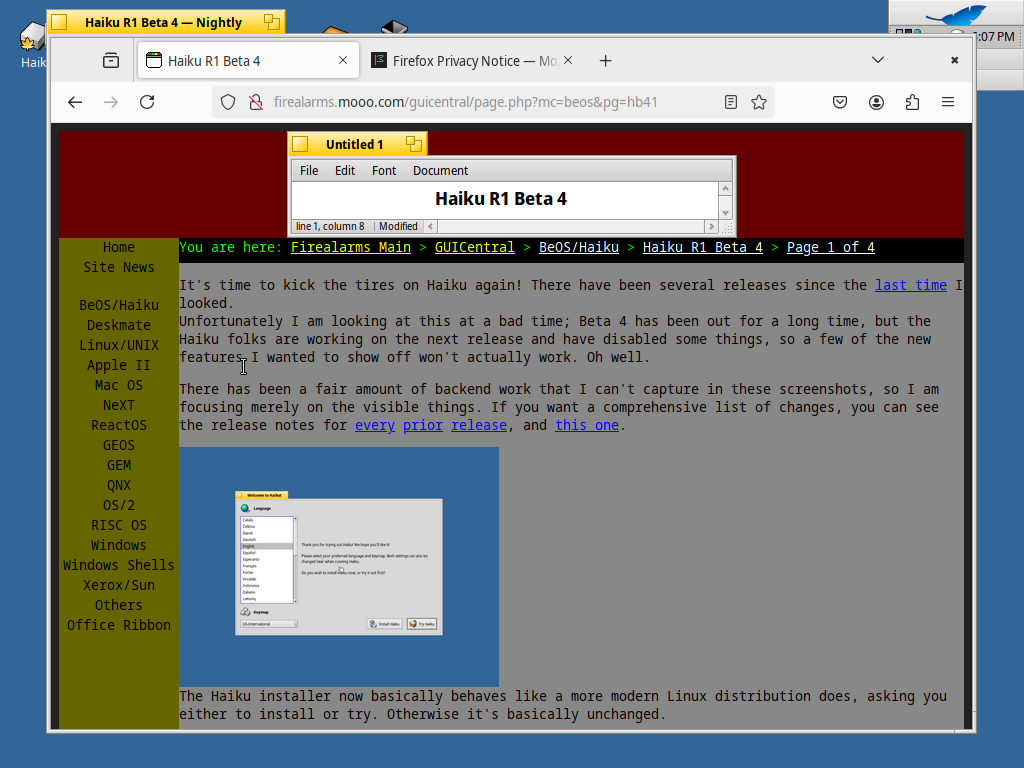Open the OS/2 sidebar link
Image resolution: width=1024 pixels, height=768 pixels.
point(119,505)
